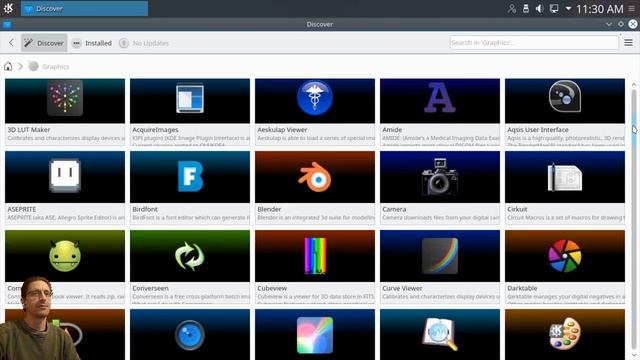Click the Cubeview title text
640x360 pixels.
(x=272, y=288)
